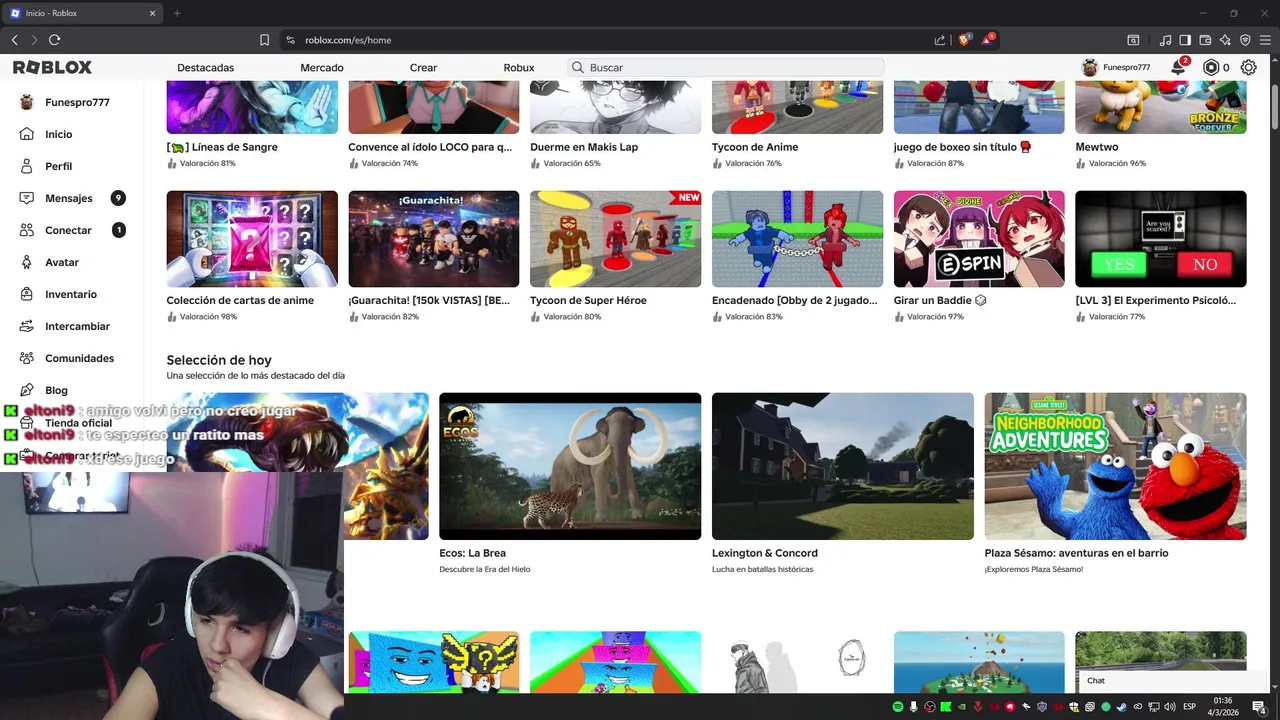
Task: Open Colección de cartas de anime thumbnail
Action: [252, 239]
